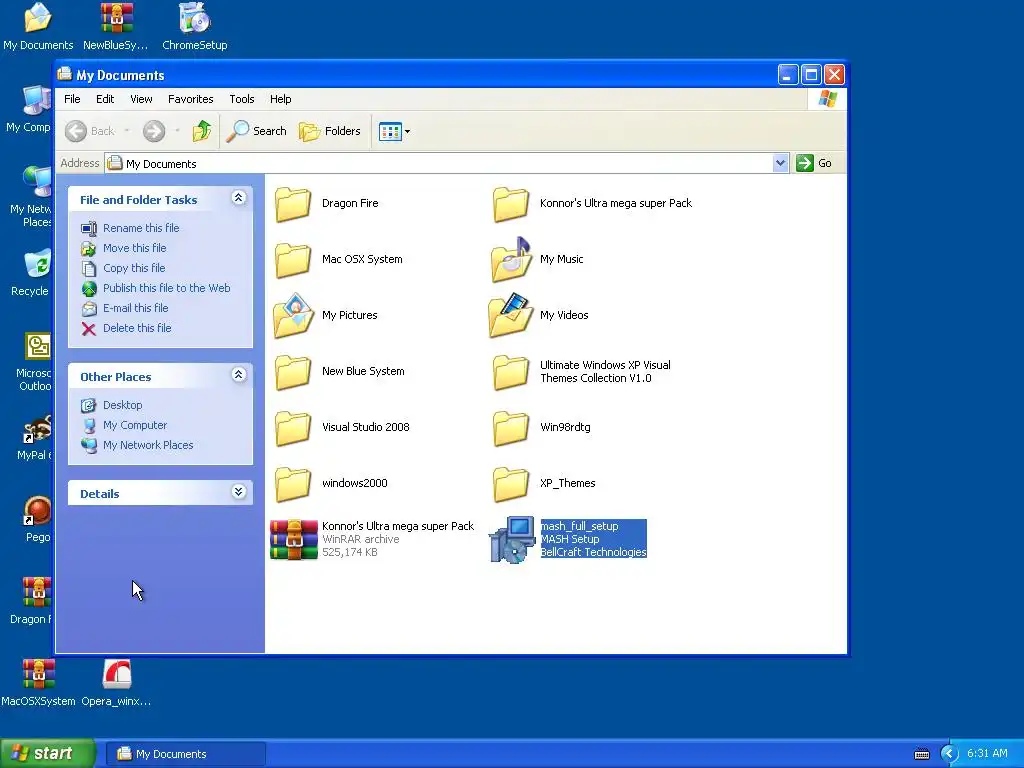The image size is (1024, 768).
Task: Click the keyboard icon in system tray
Action: coord(921,755)
